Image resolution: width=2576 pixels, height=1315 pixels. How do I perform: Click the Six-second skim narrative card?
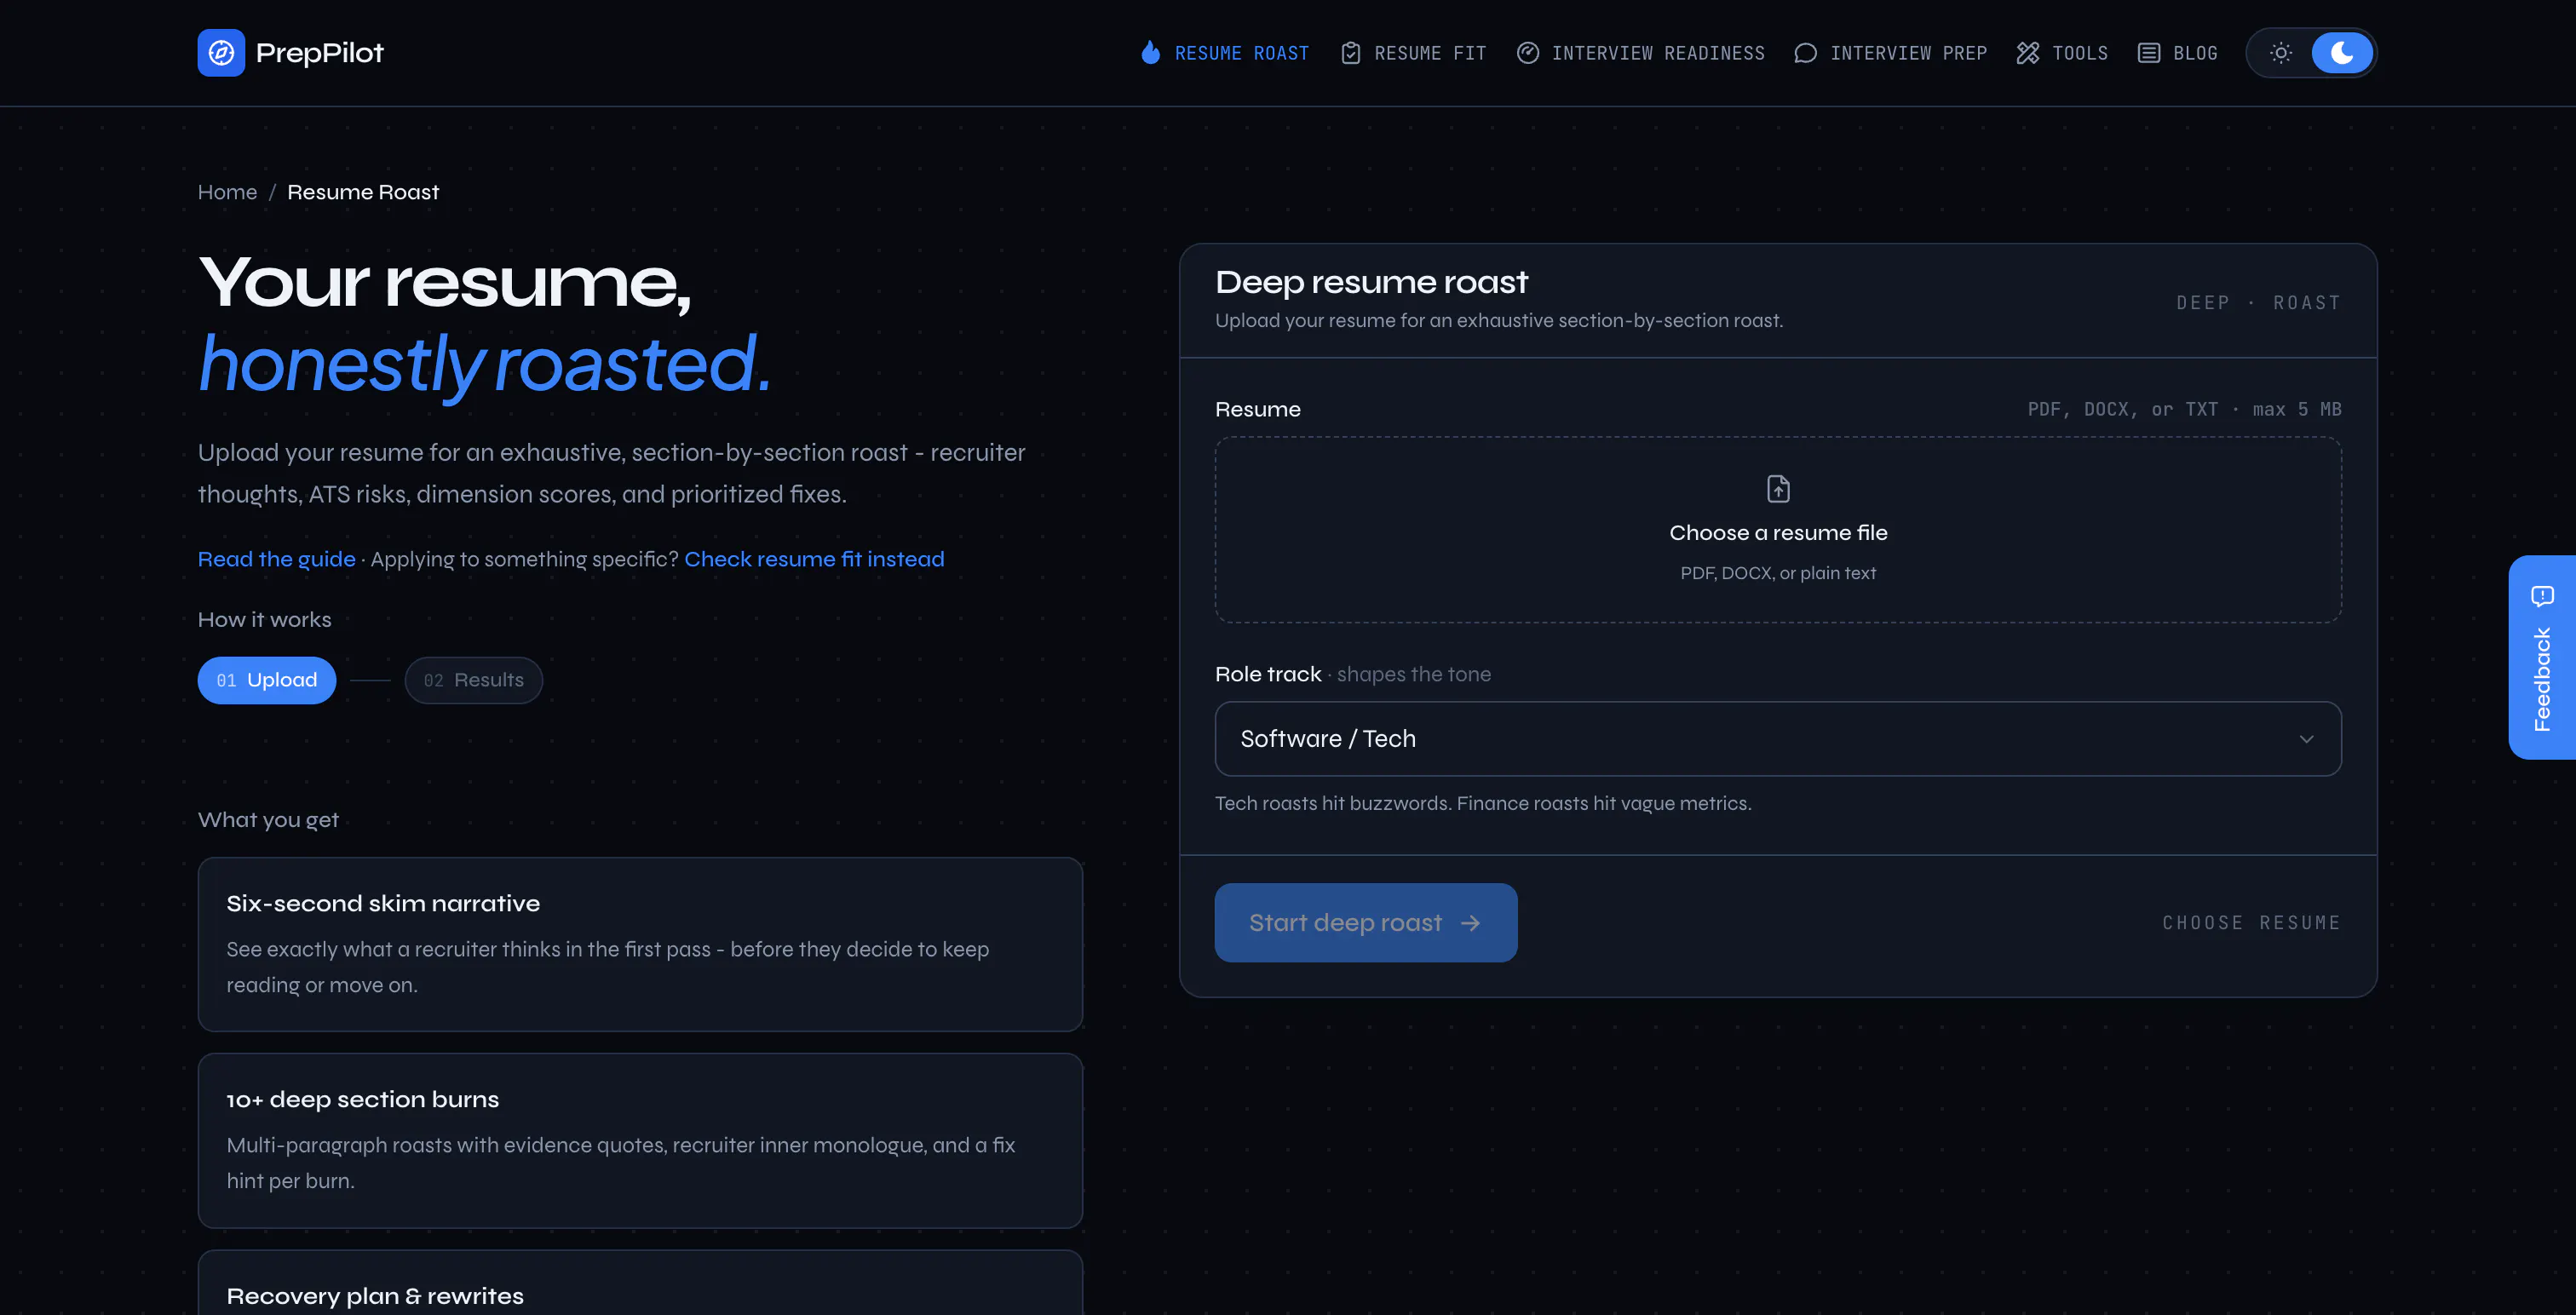640,944
